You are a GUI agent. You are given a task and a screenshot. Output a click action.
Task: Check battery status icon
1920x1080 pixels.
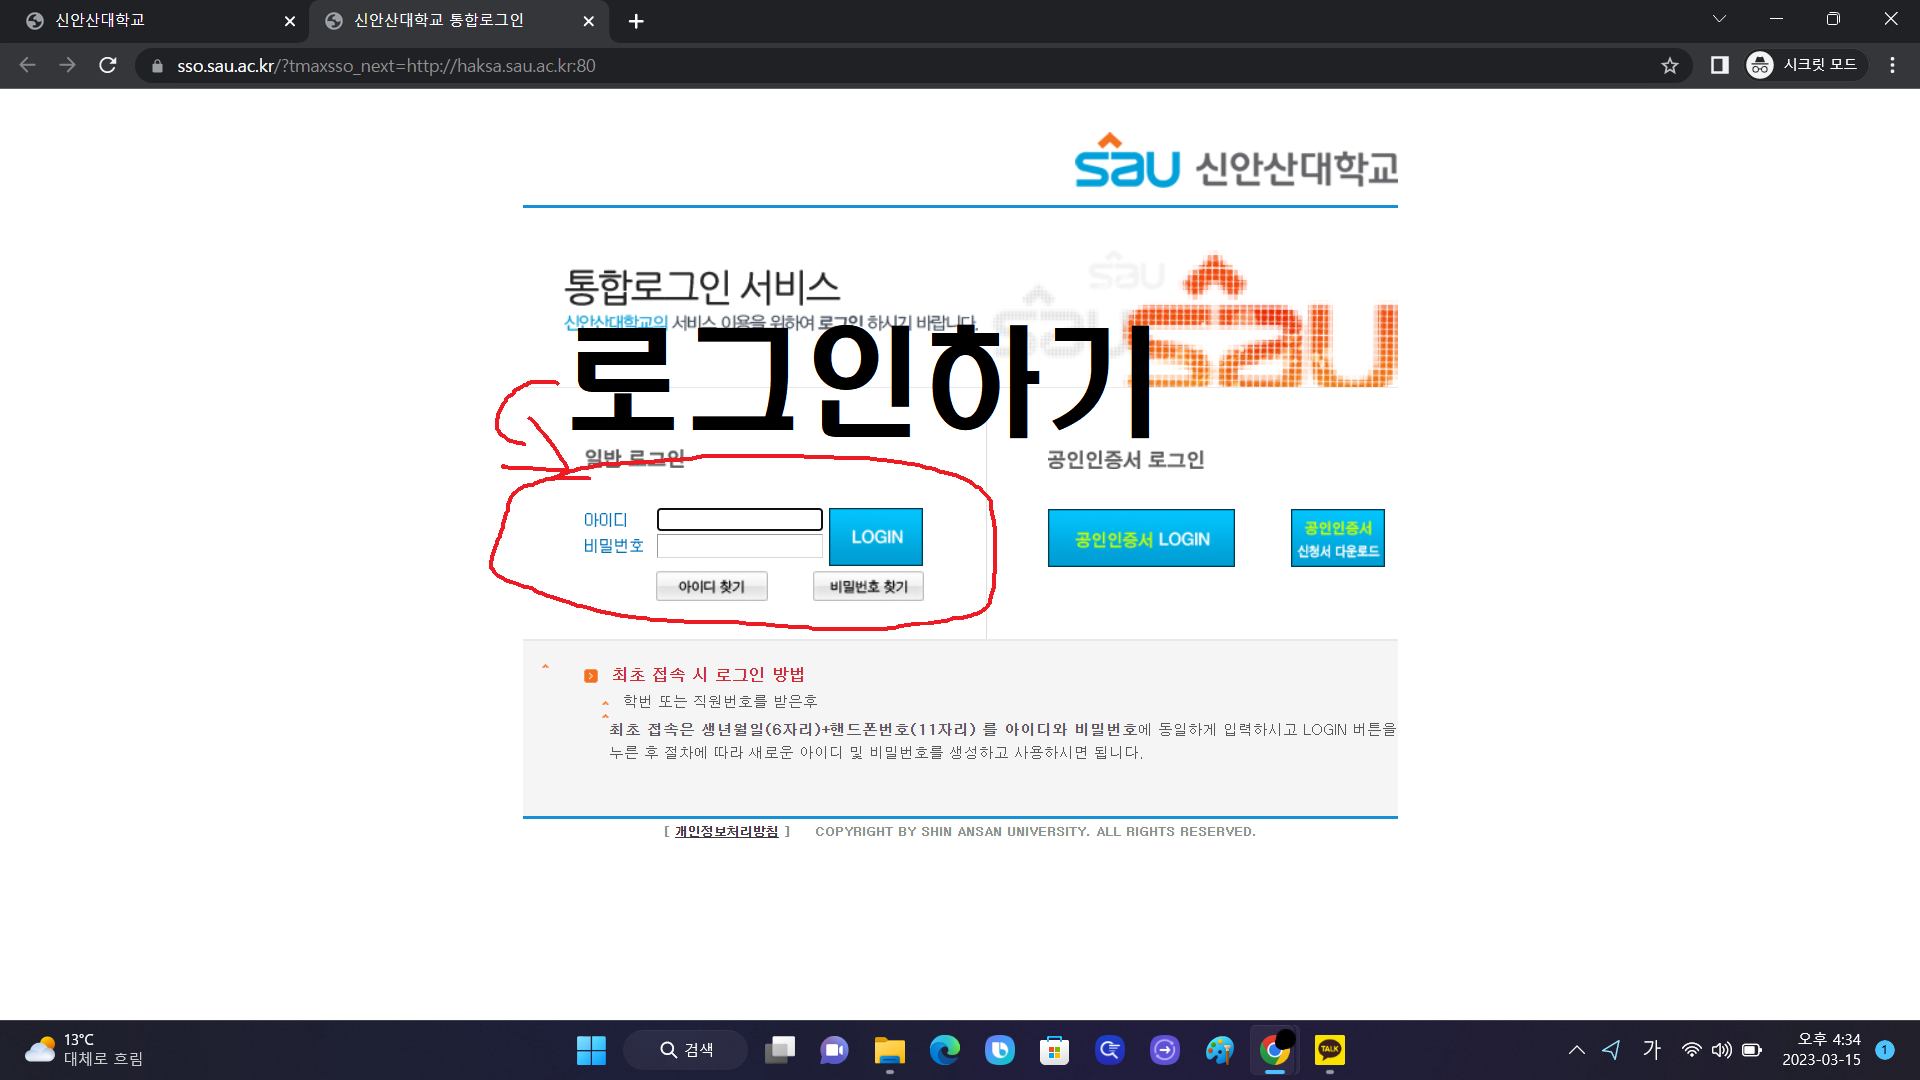tap(1752, 1050)
